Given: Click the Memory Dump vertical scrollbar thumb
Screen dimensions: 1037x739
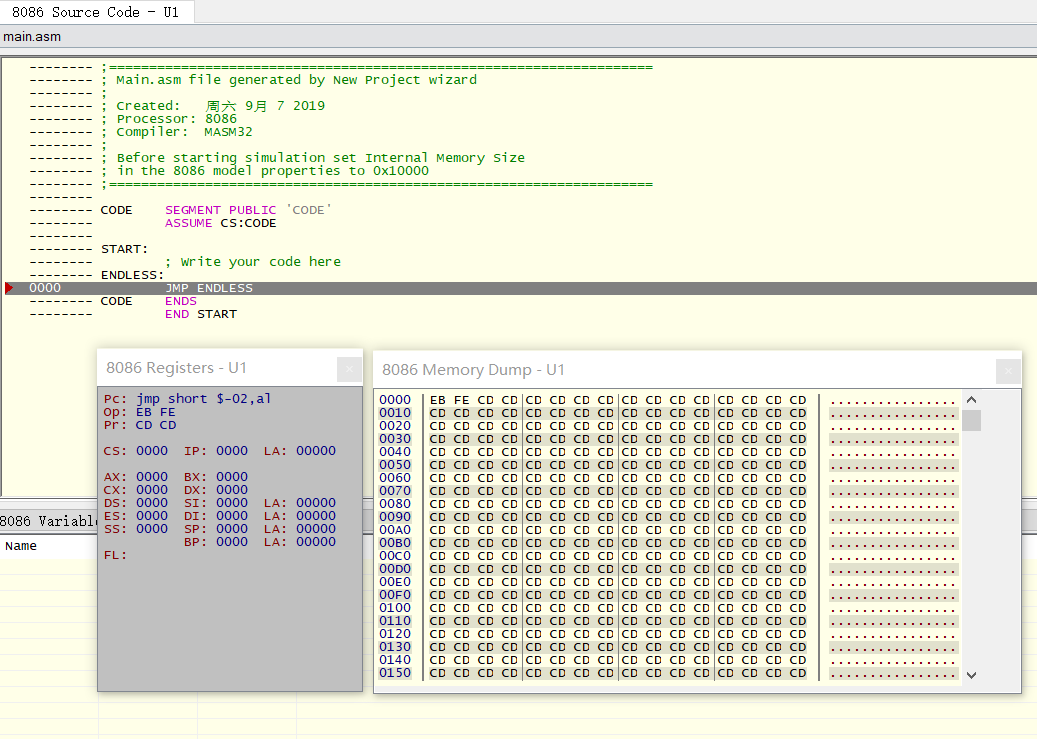Looking at the screenshot, I should click(x=971, y=420).
